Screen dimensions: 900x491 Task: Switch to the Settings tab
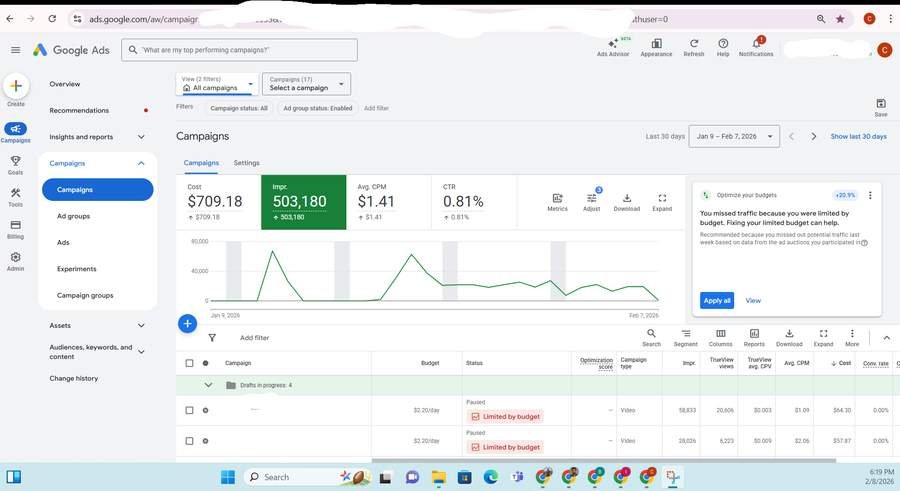tap(246, 163)
